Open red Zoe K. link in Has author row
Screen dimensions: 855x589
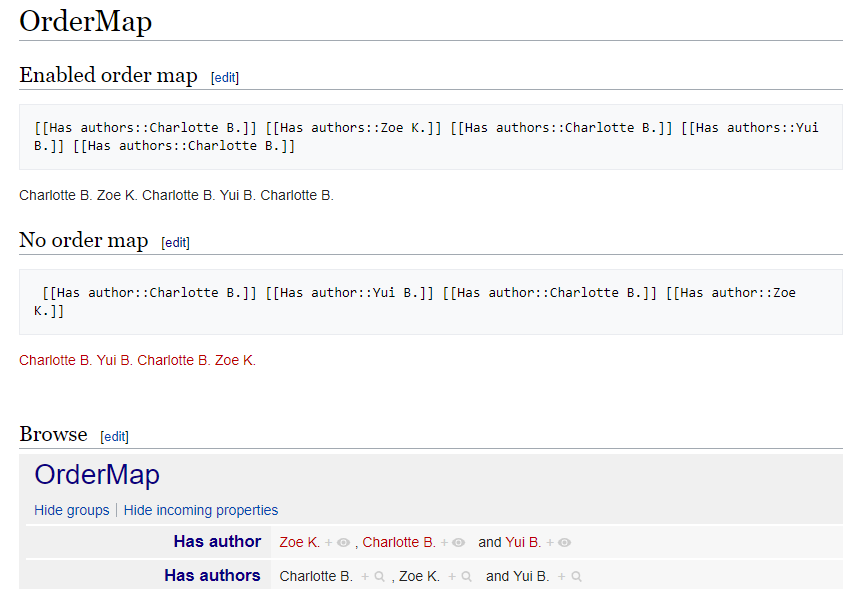(299, 543)
